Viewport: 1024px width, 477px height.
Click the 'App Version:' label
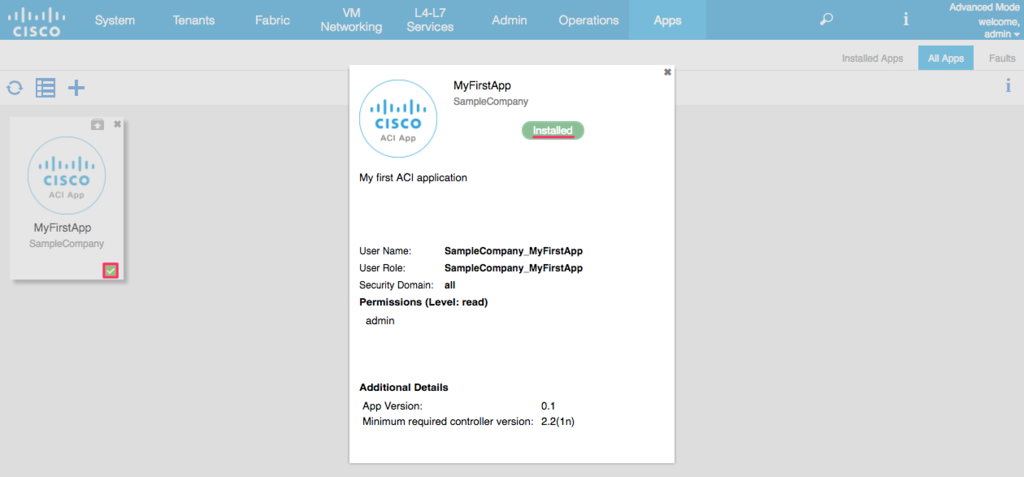[392, 406]
